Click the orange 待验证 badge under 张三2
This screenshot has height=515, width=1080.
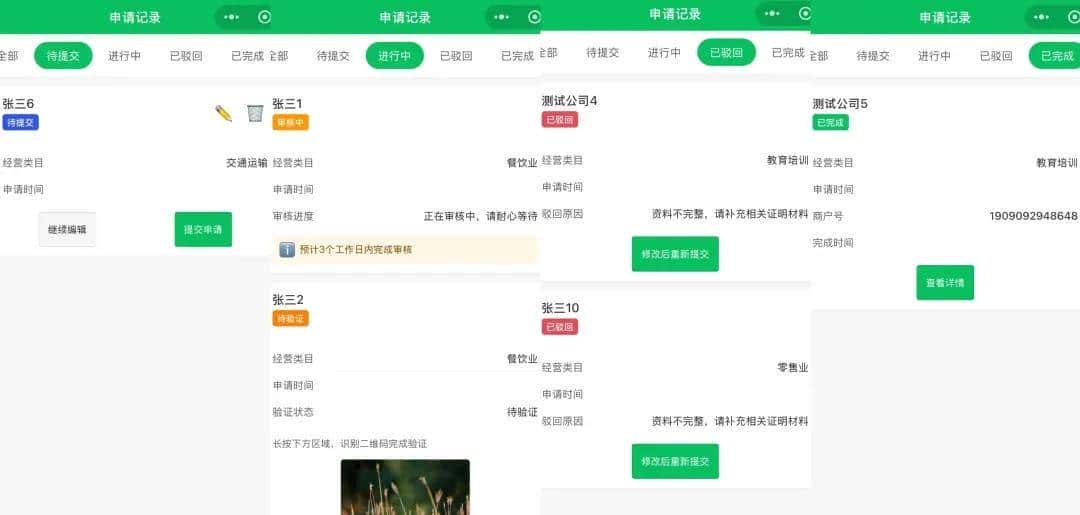291,318
